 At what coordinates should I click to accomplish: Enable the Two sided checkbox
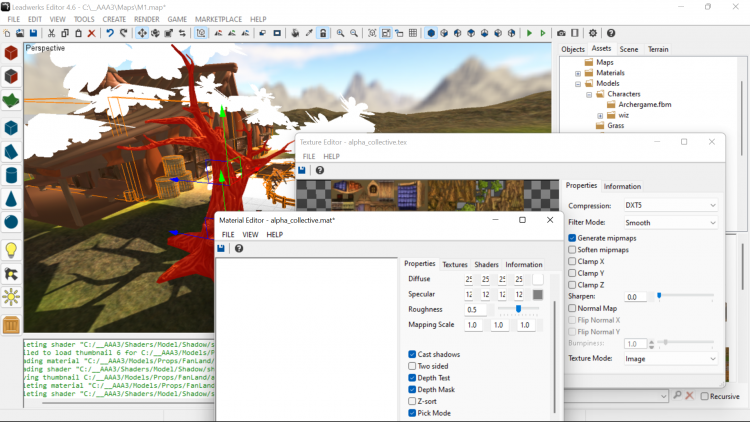click(x=412, y=366)
